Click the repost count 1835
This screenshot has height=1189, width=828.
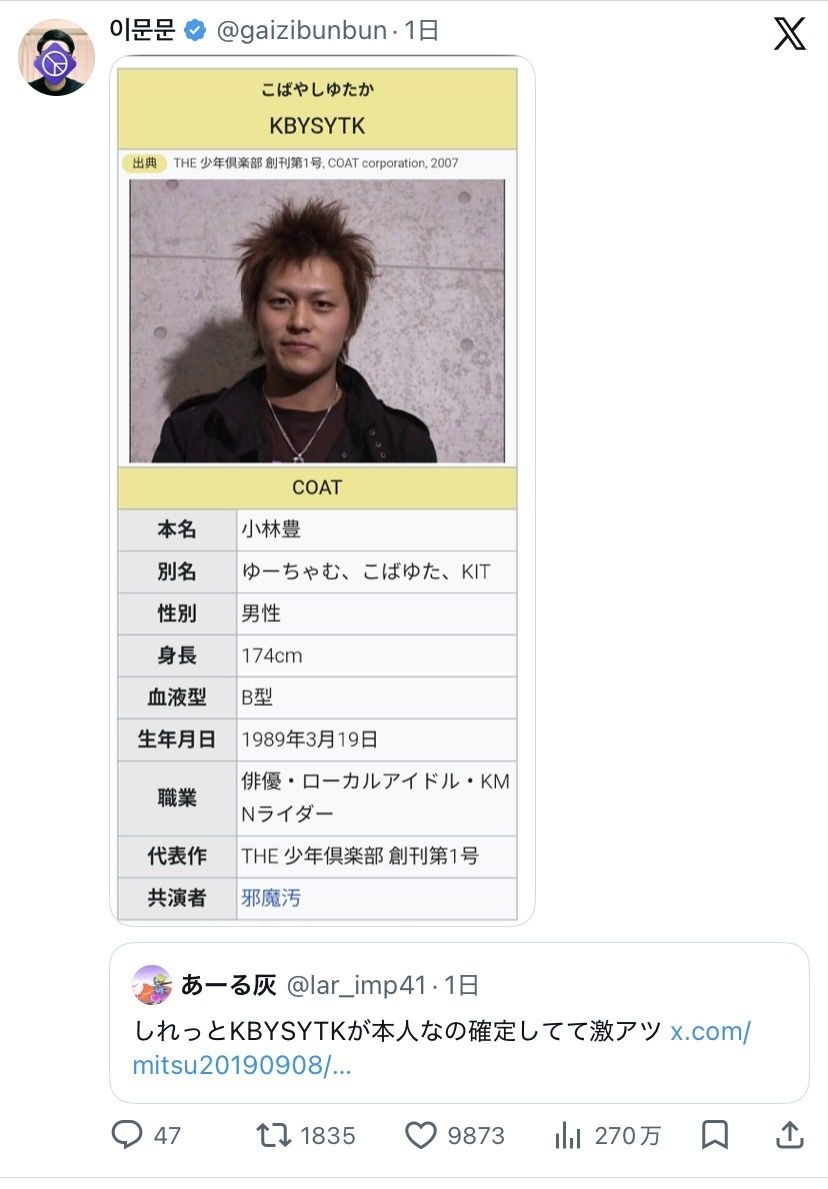pyautogui.click(x=328, y=1135)
